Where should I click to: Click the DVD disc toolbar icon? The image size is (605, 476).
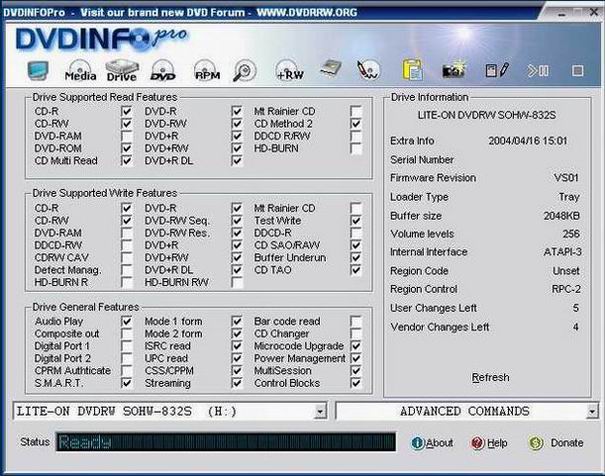coord(163,71)
